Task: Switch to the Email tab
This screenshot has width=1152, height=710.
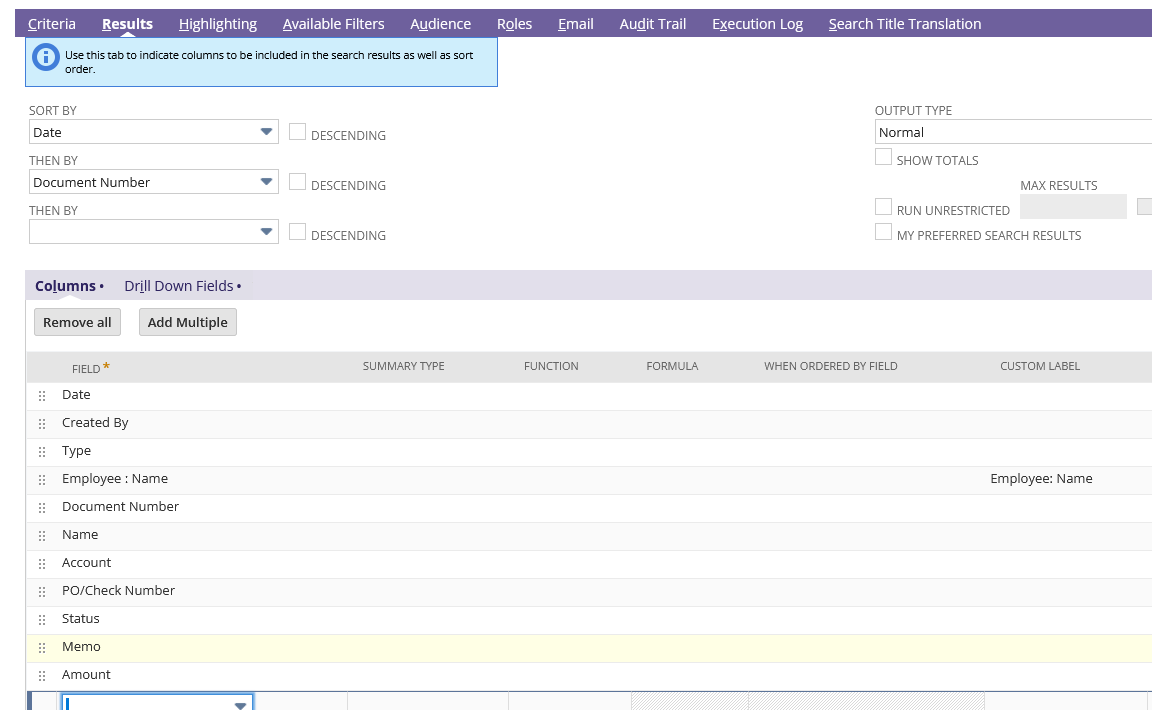Action: pos(575,24)
